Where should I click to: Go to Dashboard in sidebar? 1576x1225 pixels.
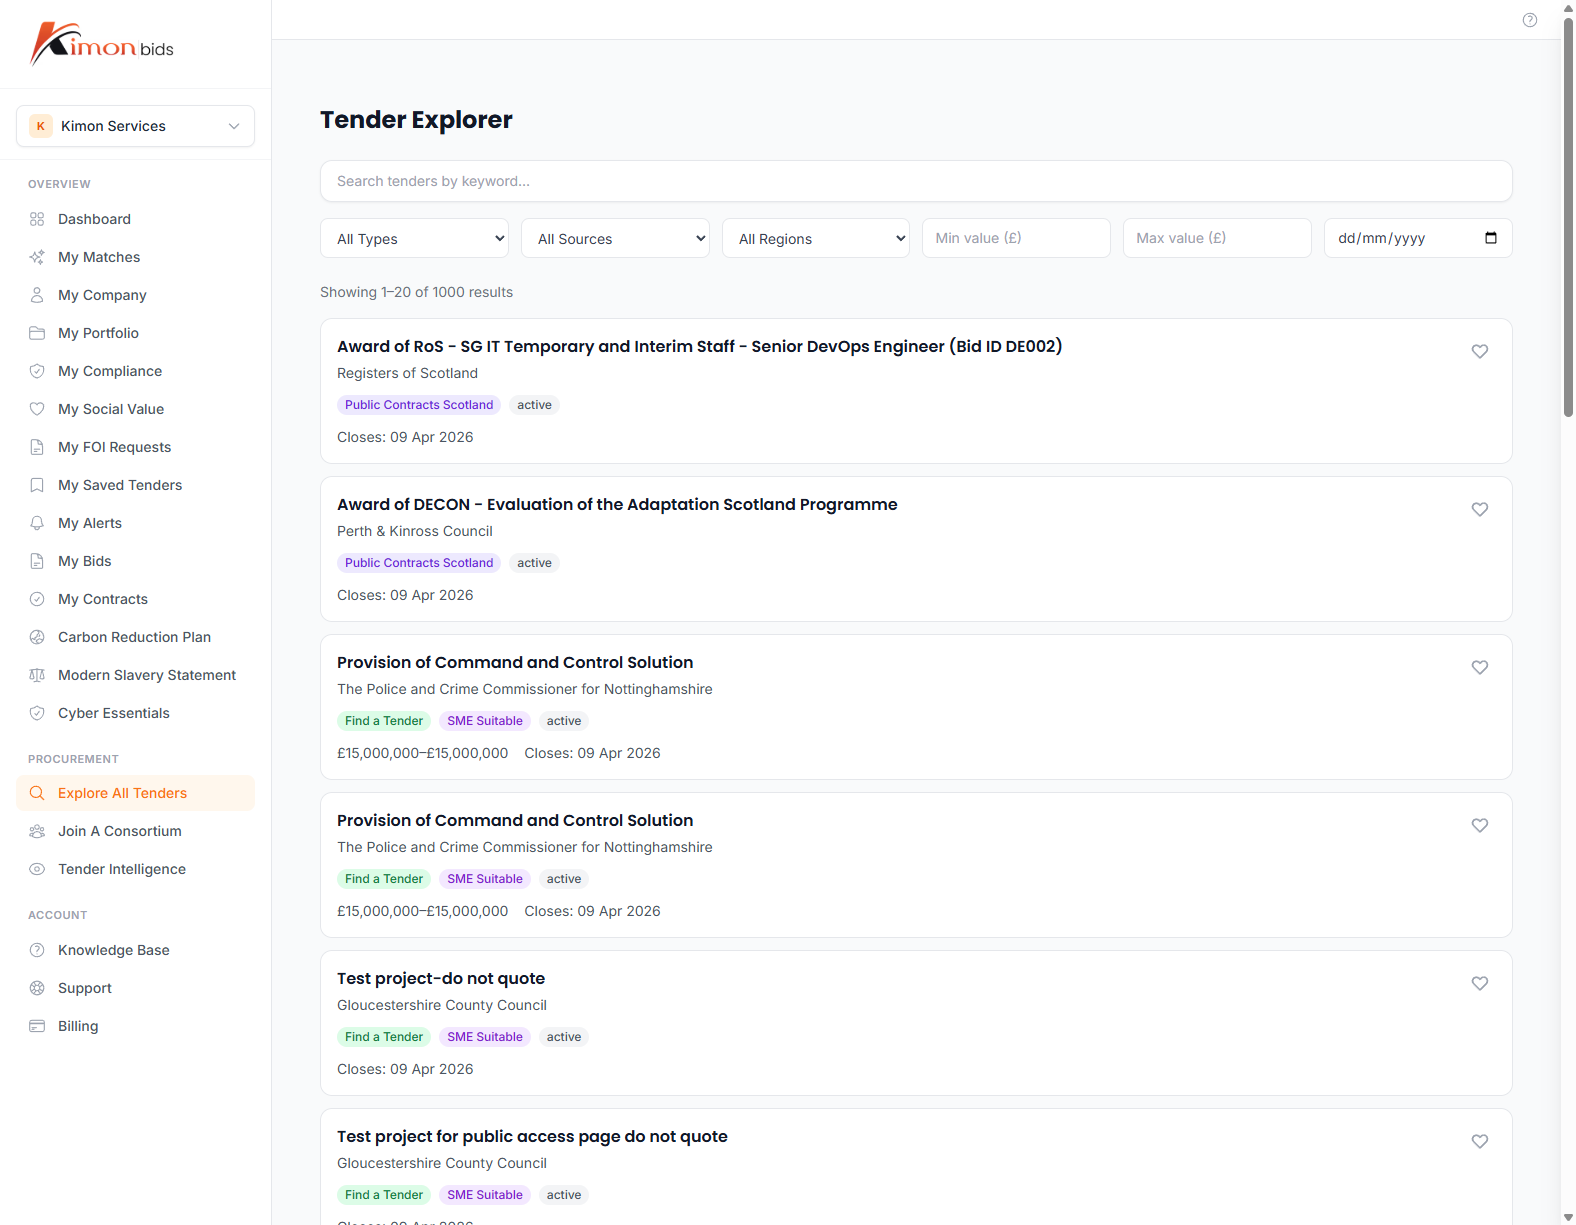pos(136,219)
